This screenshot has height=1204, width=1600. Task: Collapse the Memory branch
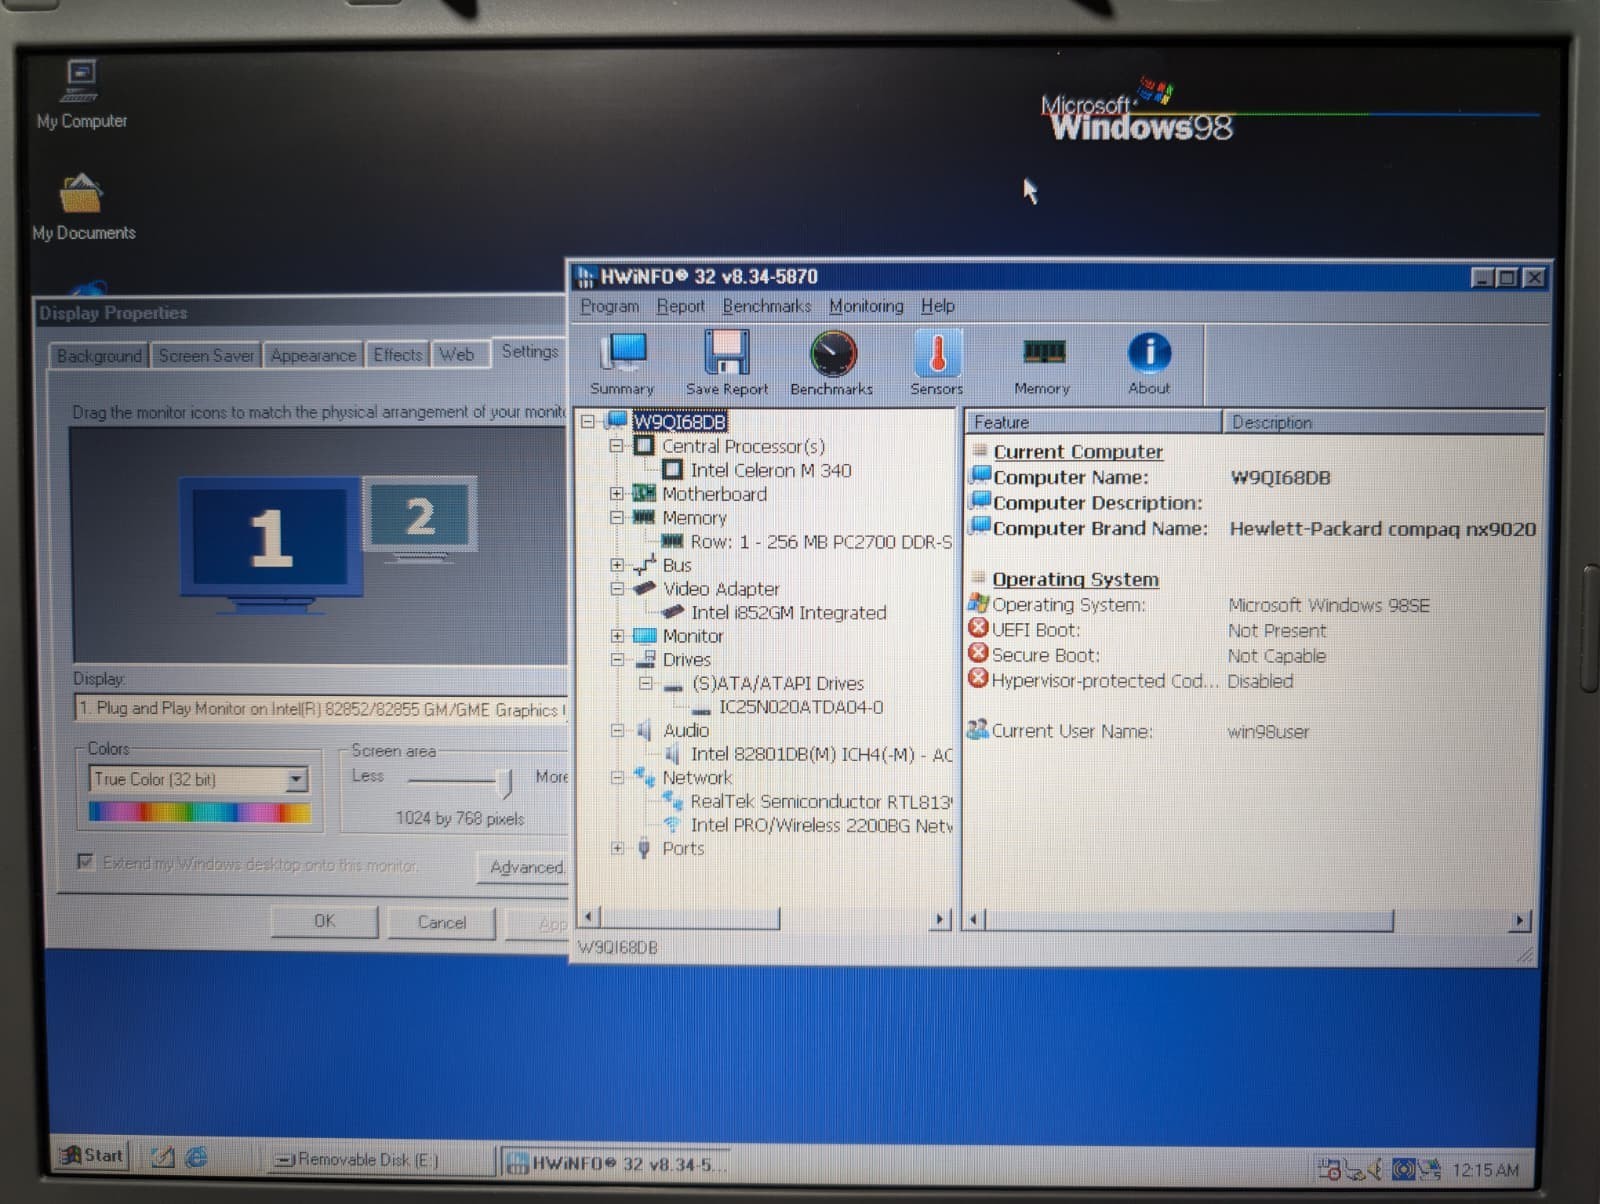[617, 517]
